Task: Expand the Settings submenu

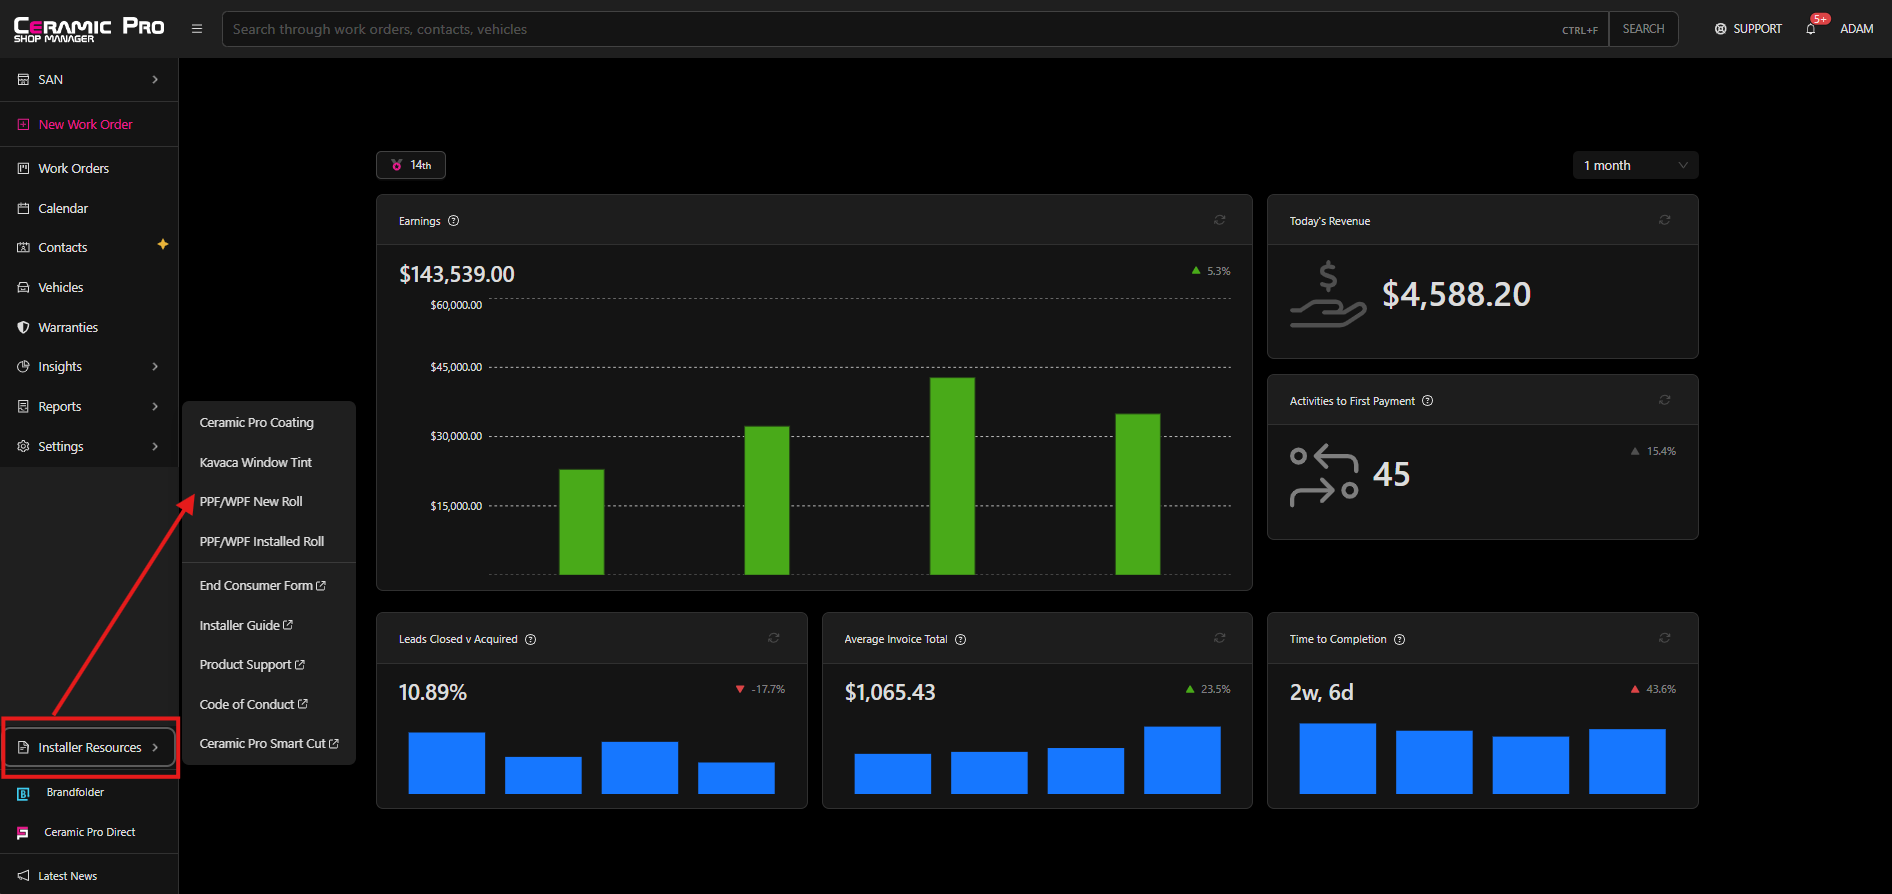Action: [x=89, y=447]
